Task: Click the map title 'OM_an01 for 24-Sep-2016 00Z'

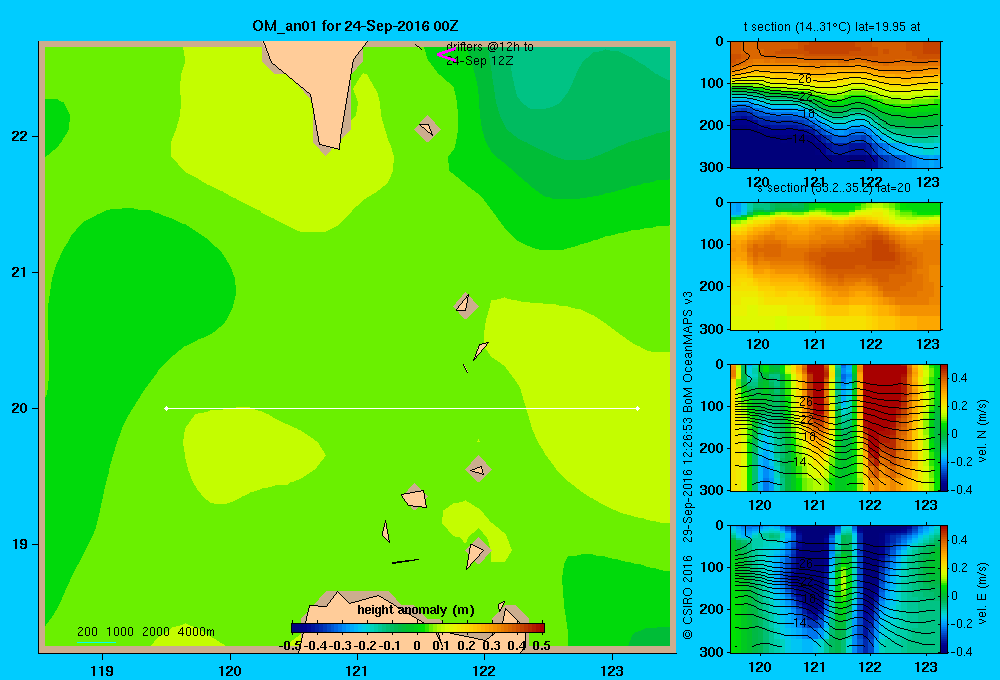Action: (x=355, y=26)
